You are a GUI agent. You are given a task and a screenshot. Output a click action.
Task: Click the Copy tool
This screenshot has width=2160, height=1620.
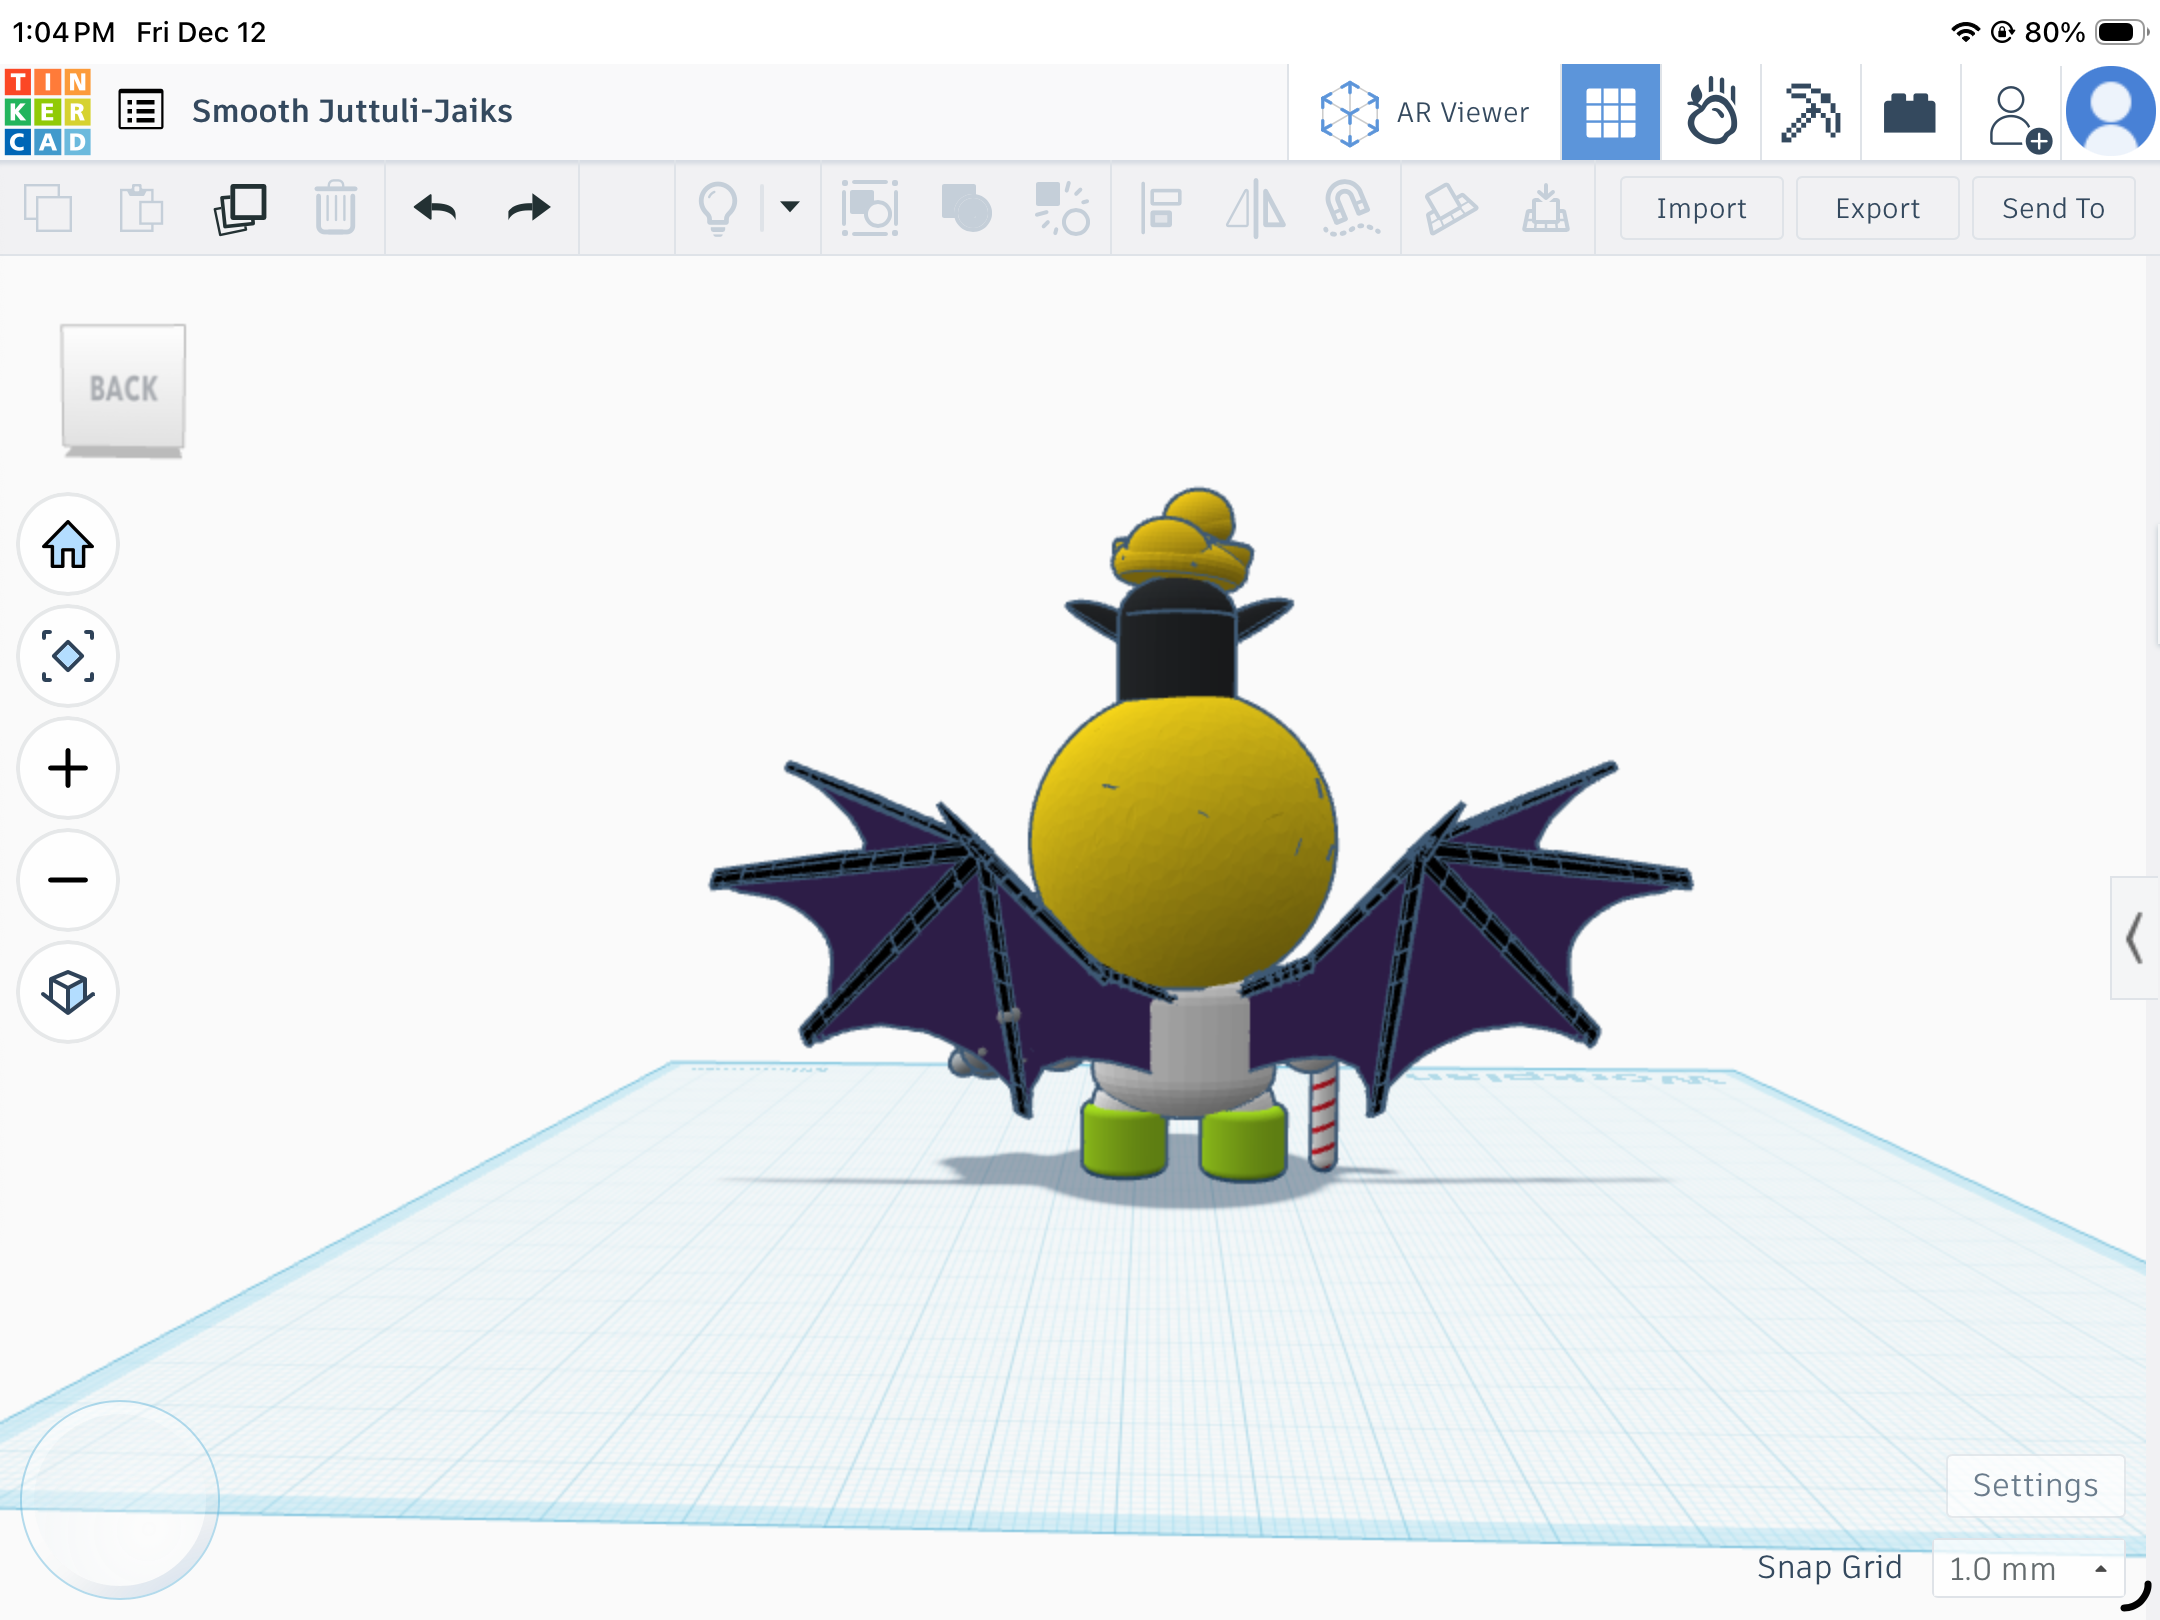(47, 208)
